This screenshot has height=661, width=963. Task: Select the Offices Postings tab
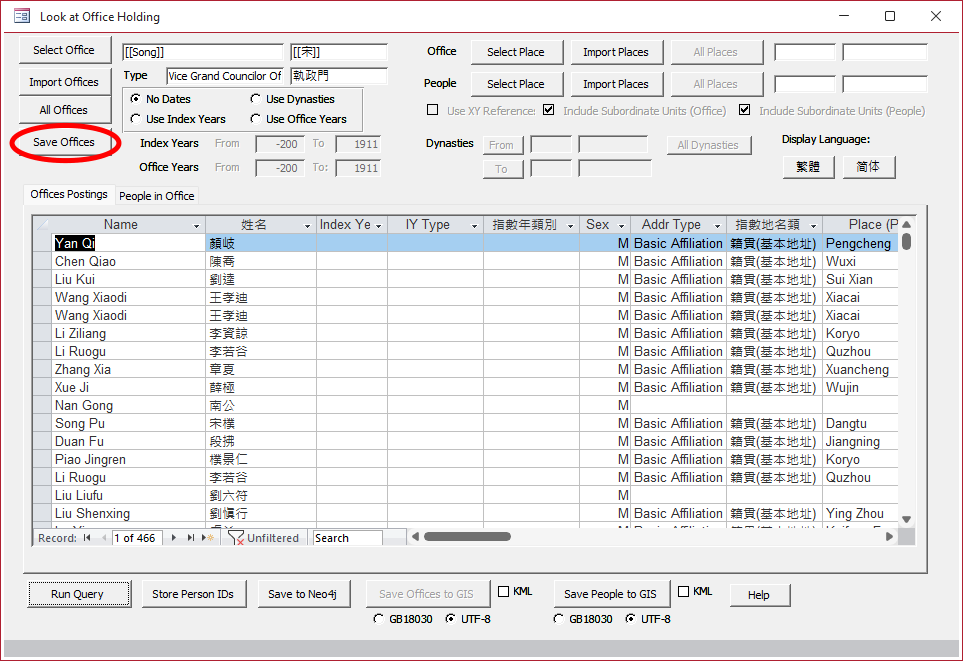[x=69, y=195]
